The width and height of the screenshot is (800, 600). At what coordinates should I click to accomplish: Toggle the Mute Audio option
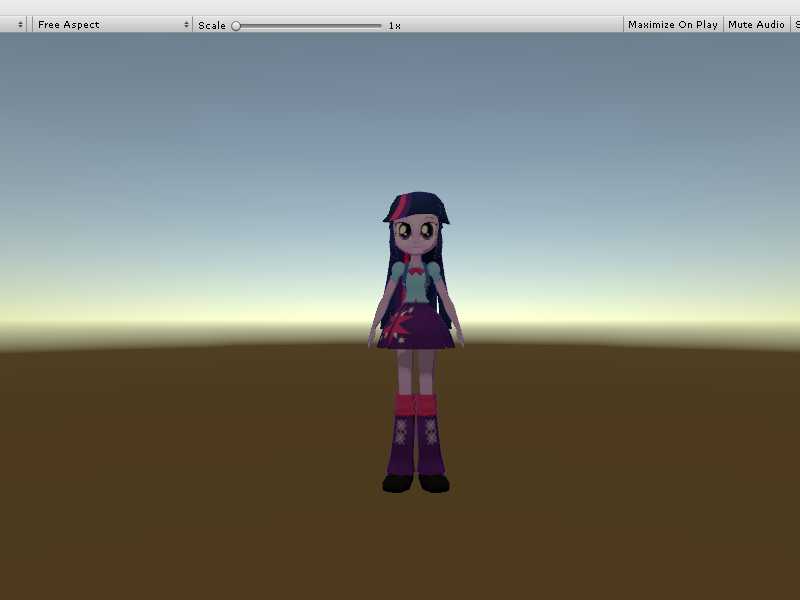(756, 24)
